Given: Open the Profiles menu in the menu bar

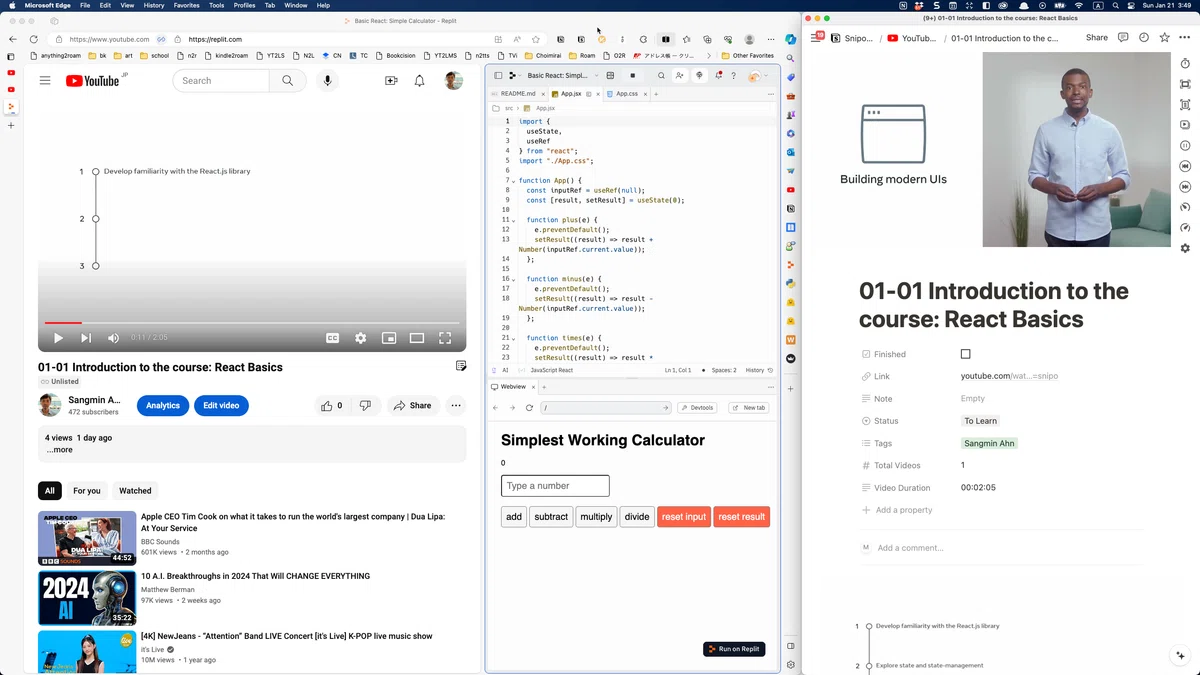Looking at the screenshot, I should (x=244, y=5).
